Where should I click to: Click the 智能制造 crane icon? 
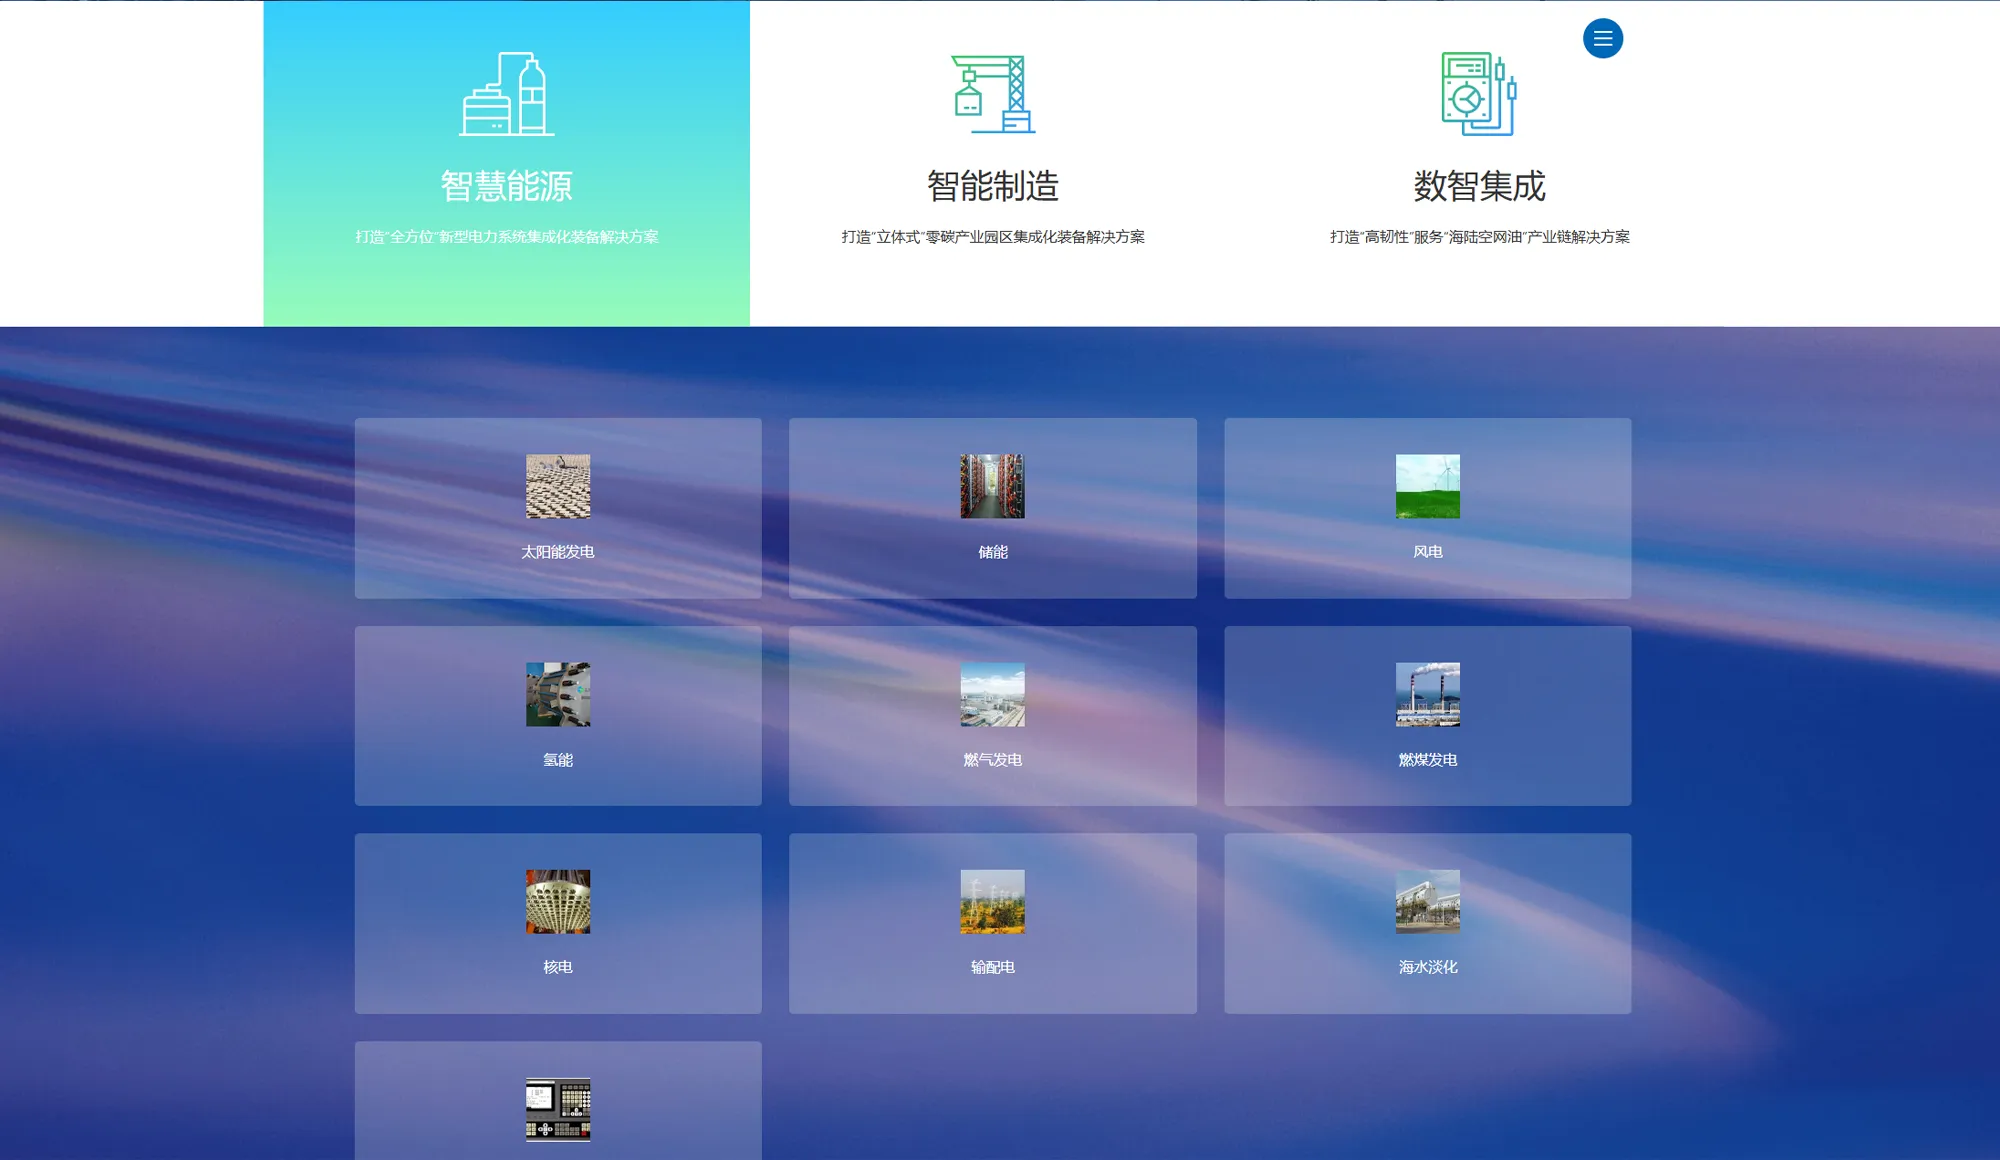click(x=992, y=94)
